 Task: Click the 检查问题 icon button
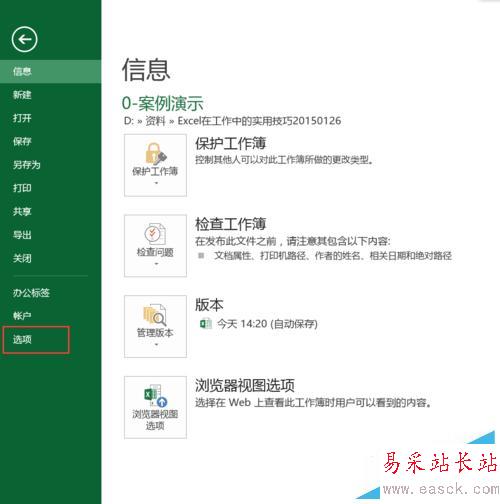tap(155, 246)
